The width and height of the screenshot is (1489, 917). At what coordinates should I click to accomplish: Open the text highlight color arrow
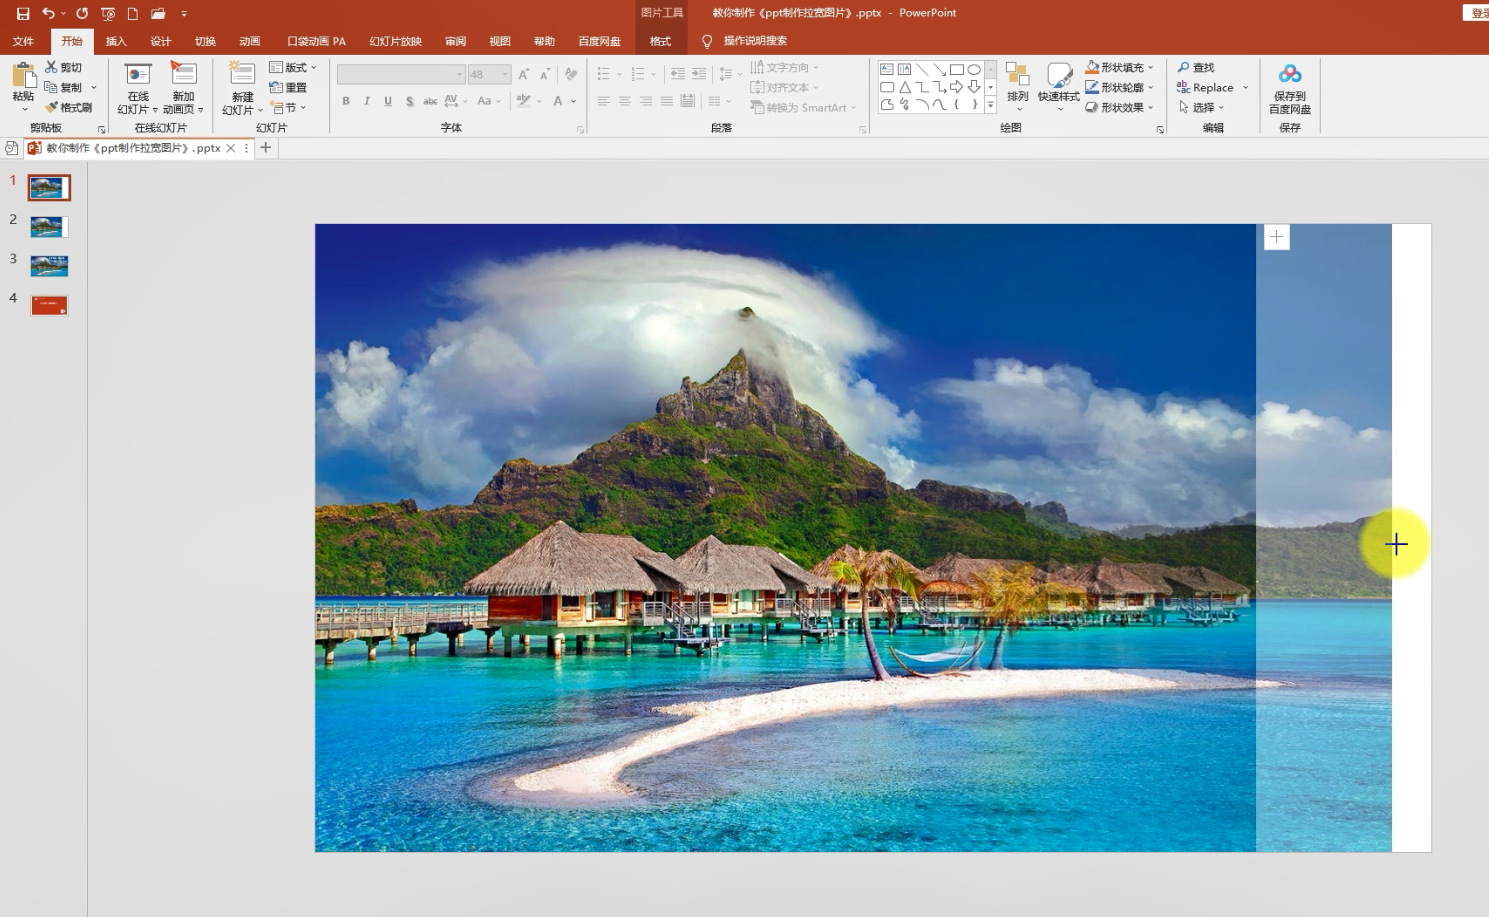pyautogui.click(x=538, y=101)
